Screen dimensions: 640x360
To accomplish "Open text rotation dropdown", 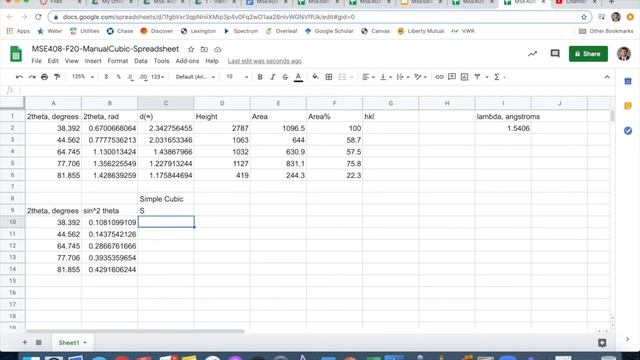I will (420, 77).
